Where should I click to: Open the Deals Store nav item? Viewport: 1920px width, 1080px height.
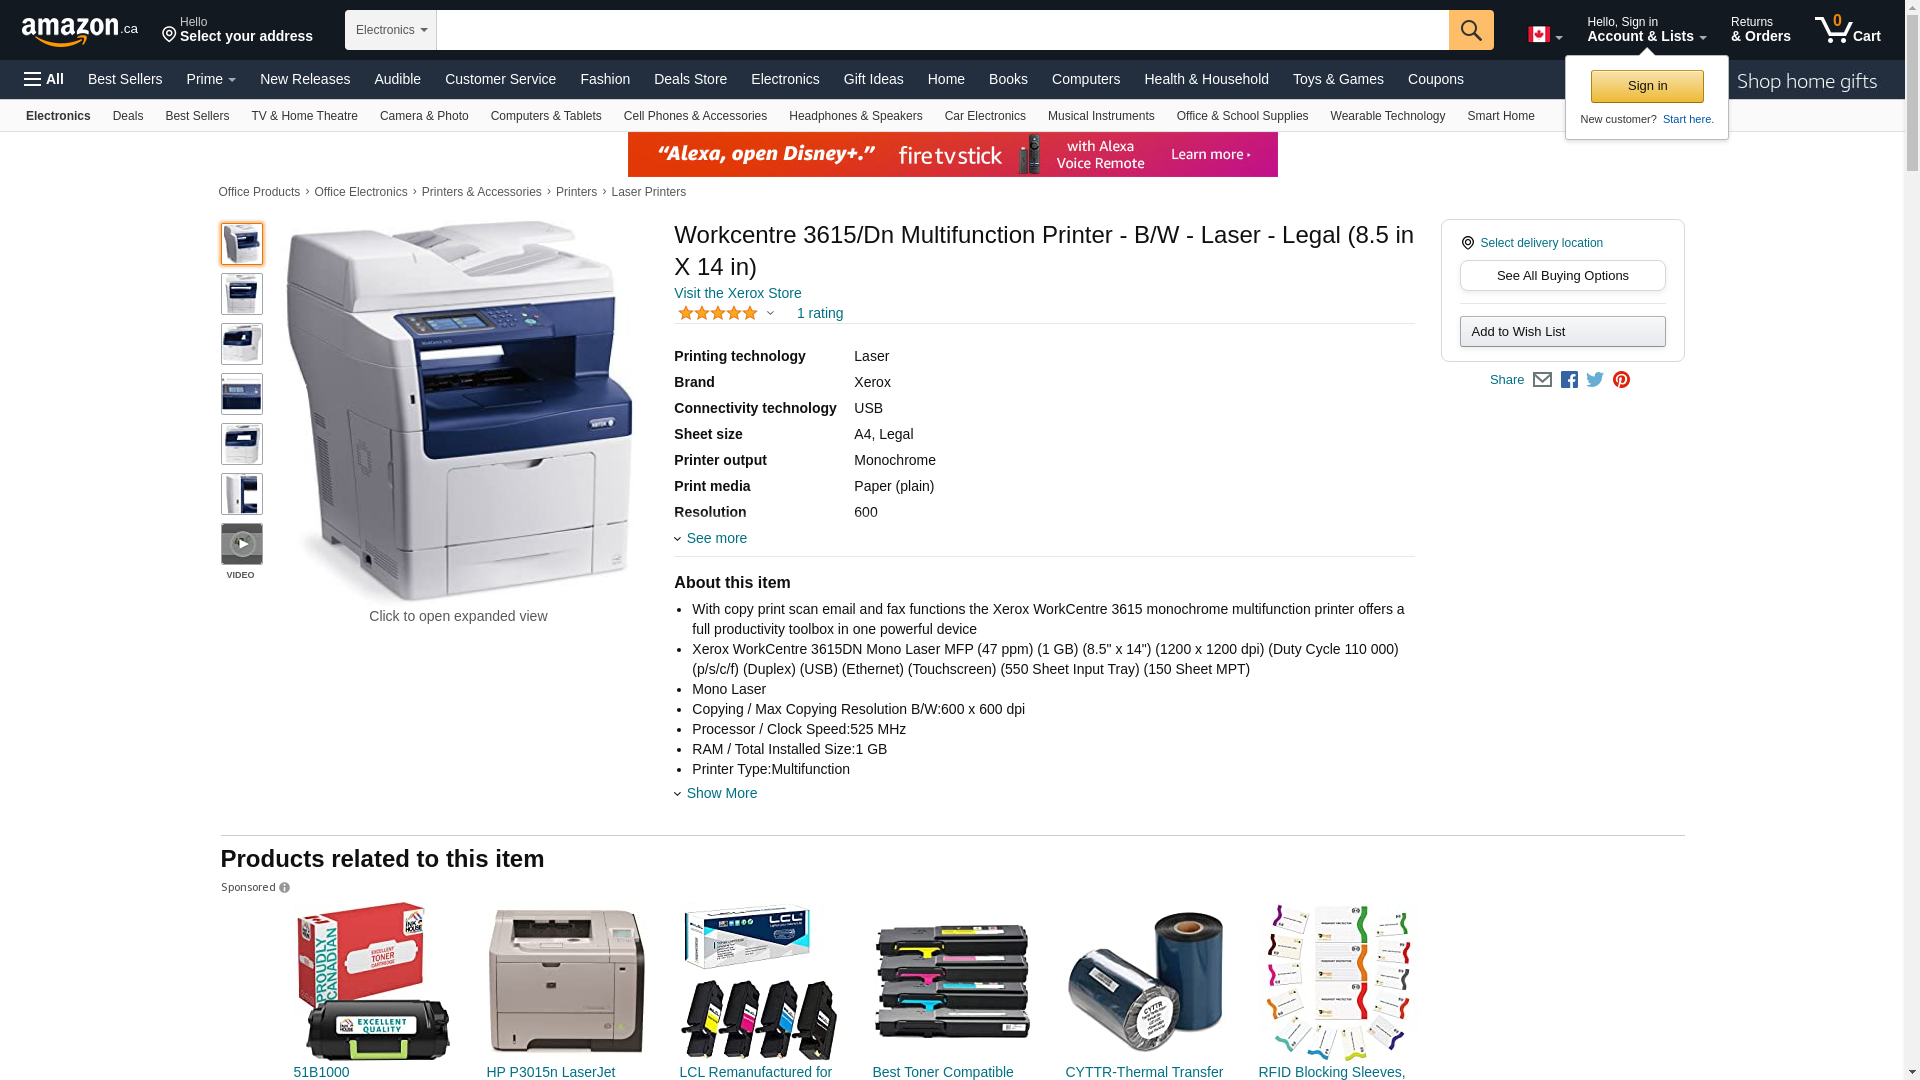690,79
